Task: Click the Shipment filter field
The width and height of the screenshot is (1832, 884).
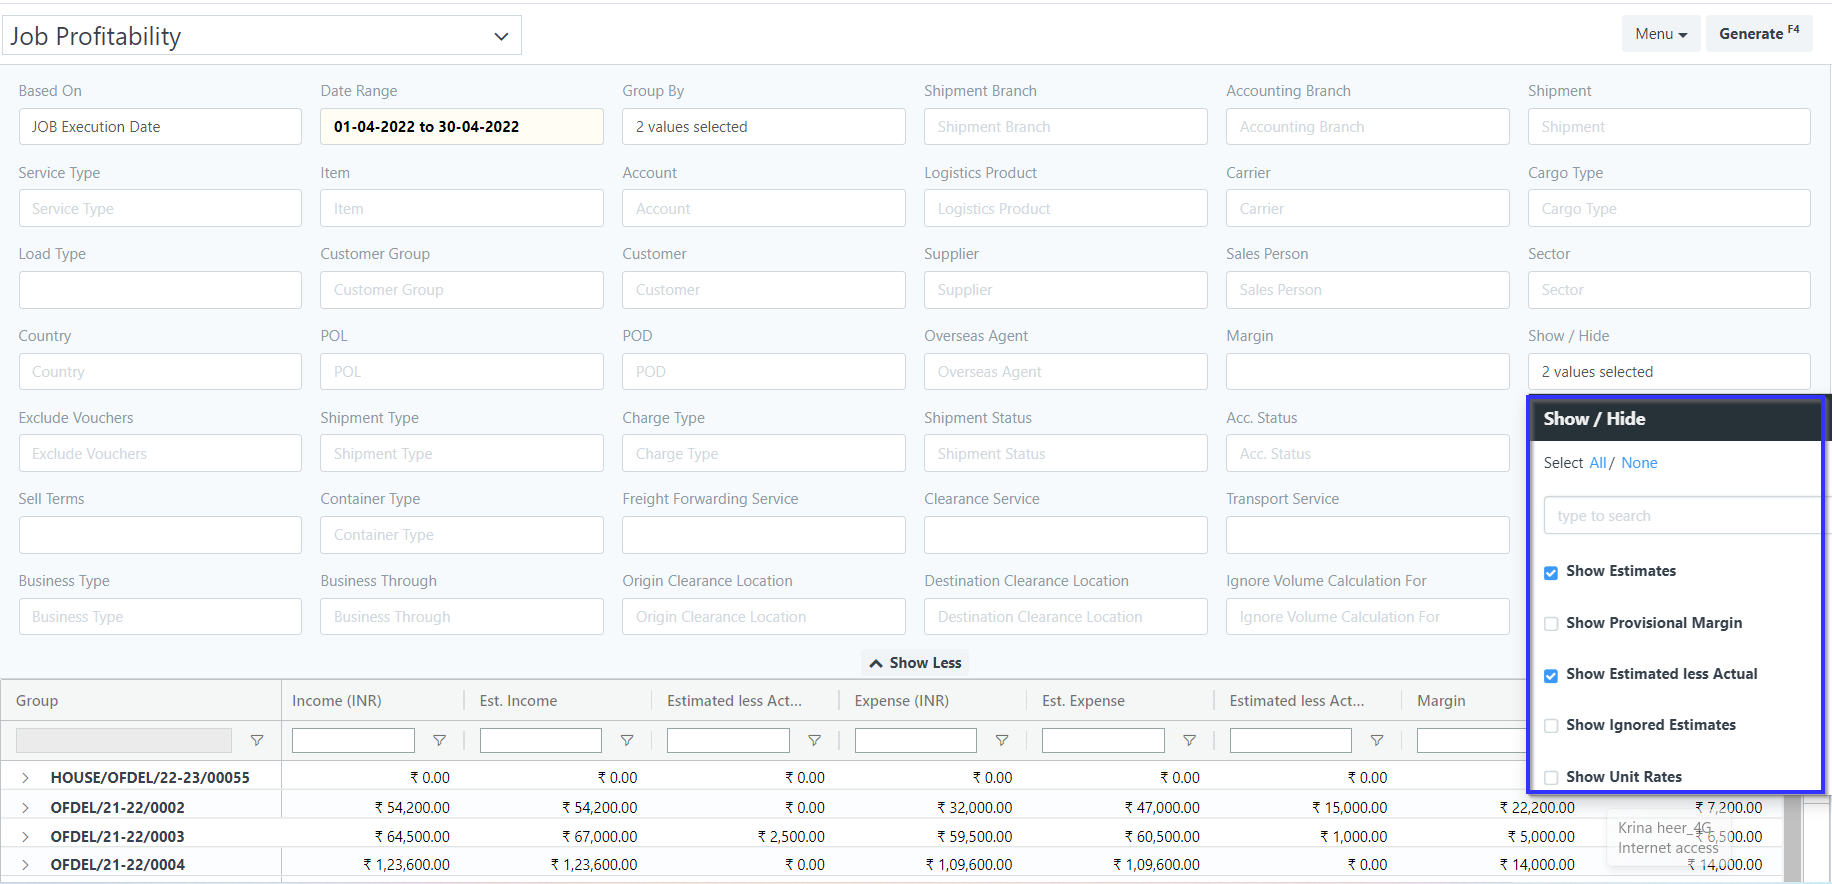Action: tap(1669, 127)
